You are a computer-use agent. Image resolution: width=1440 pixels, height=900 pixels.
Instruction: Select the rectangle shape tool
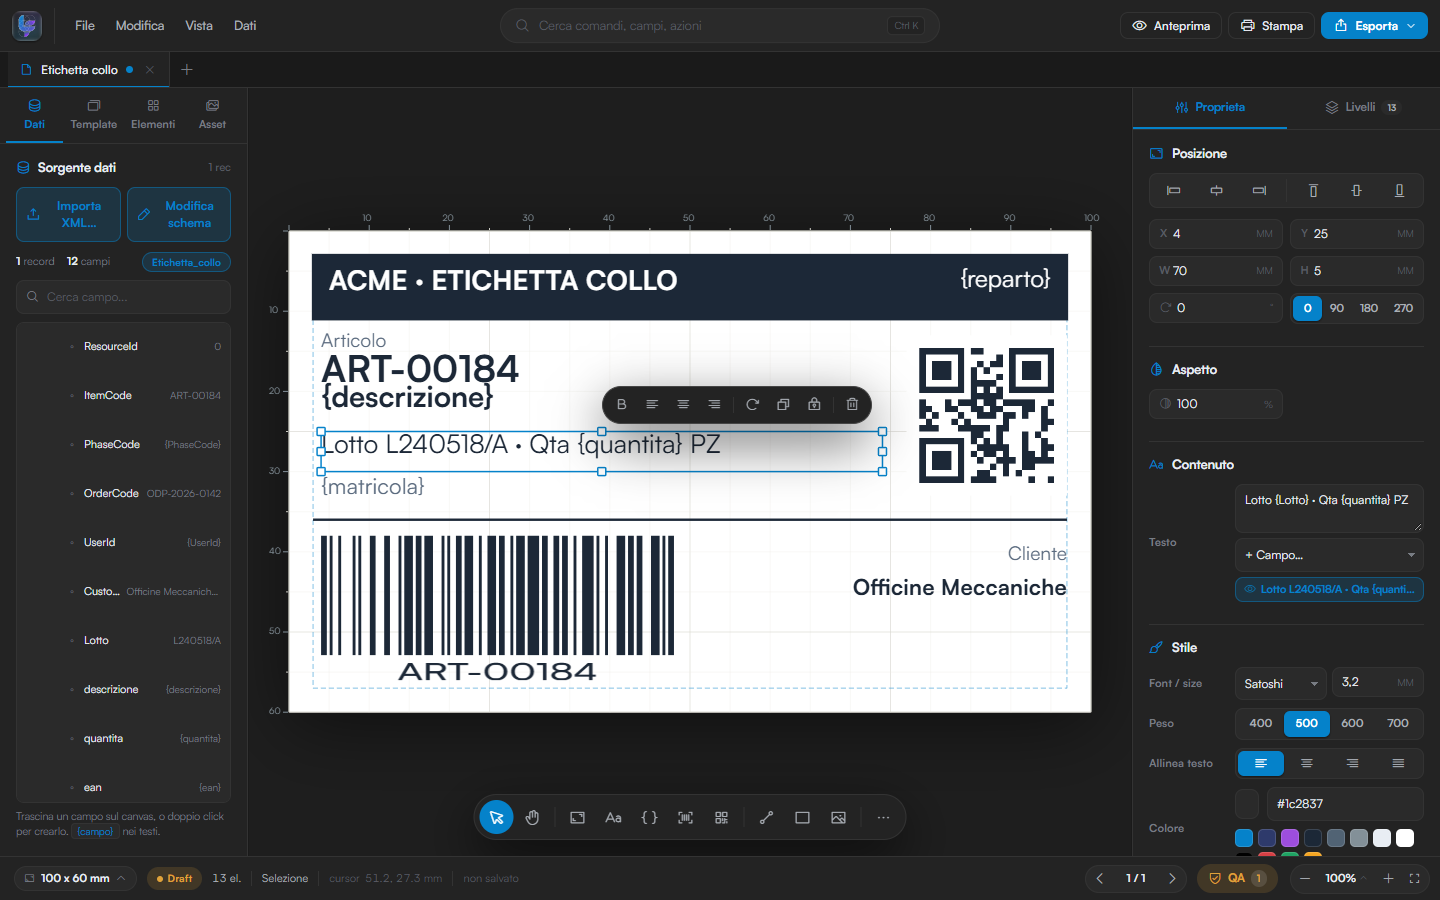pos(802,818)
